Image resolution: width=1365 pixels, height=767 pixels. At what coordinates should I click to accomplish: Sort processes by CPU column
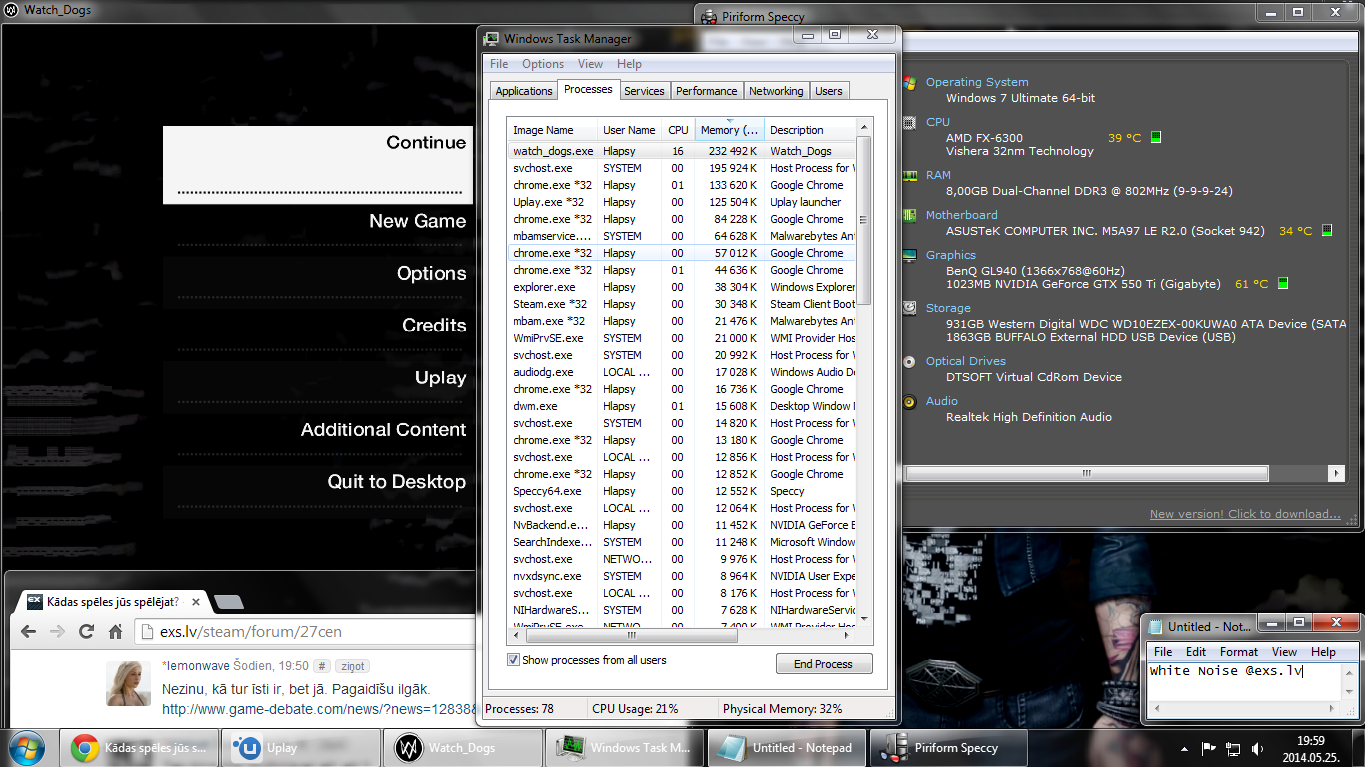click(x=679, y=130)
